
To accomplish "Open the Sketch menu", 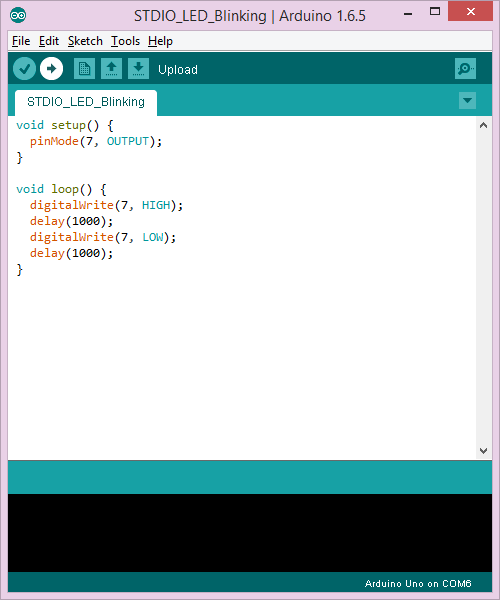I will (85, 41).
